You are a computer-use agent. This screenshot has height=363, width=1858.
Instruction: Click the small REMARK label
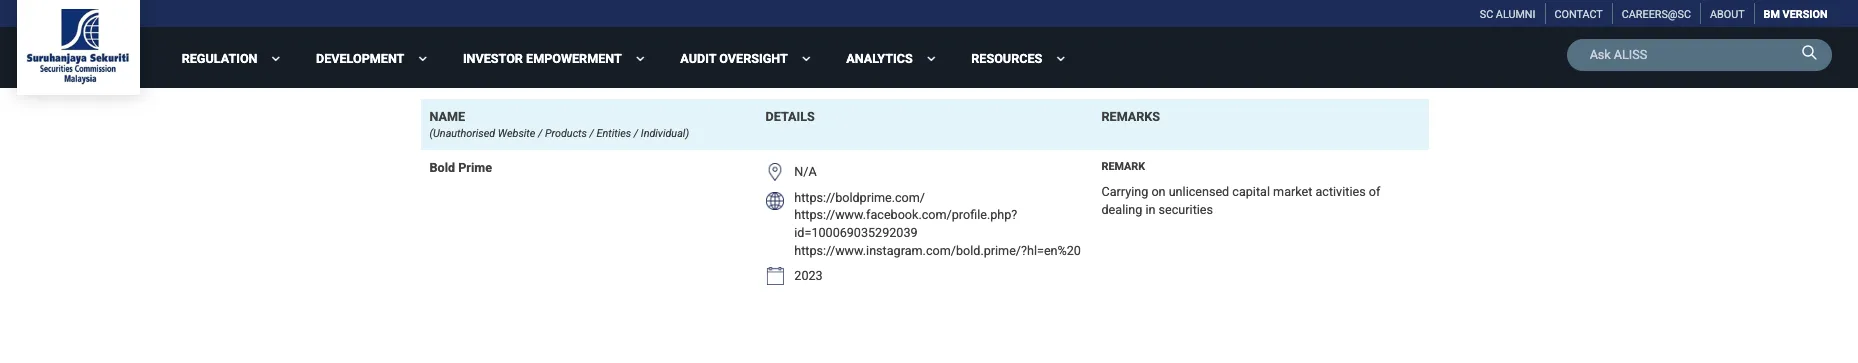click(1123, 167)
